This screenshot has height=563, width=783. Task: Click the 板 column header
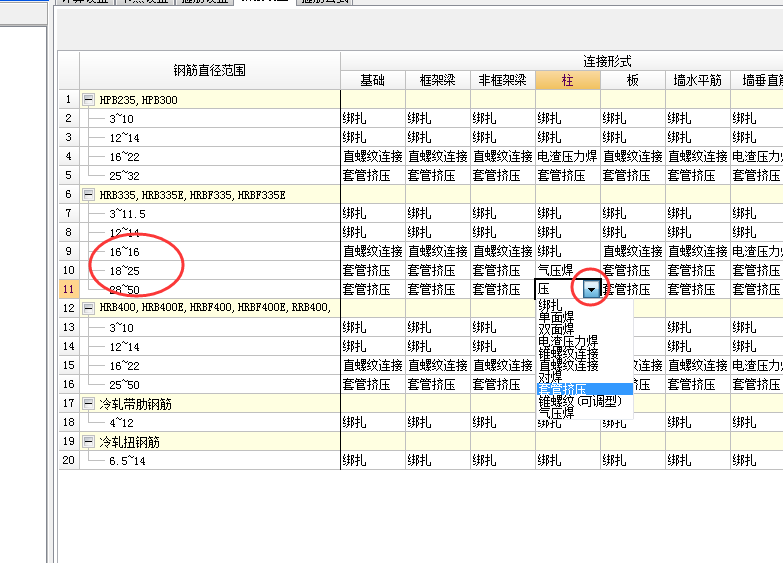click(632, 80)
